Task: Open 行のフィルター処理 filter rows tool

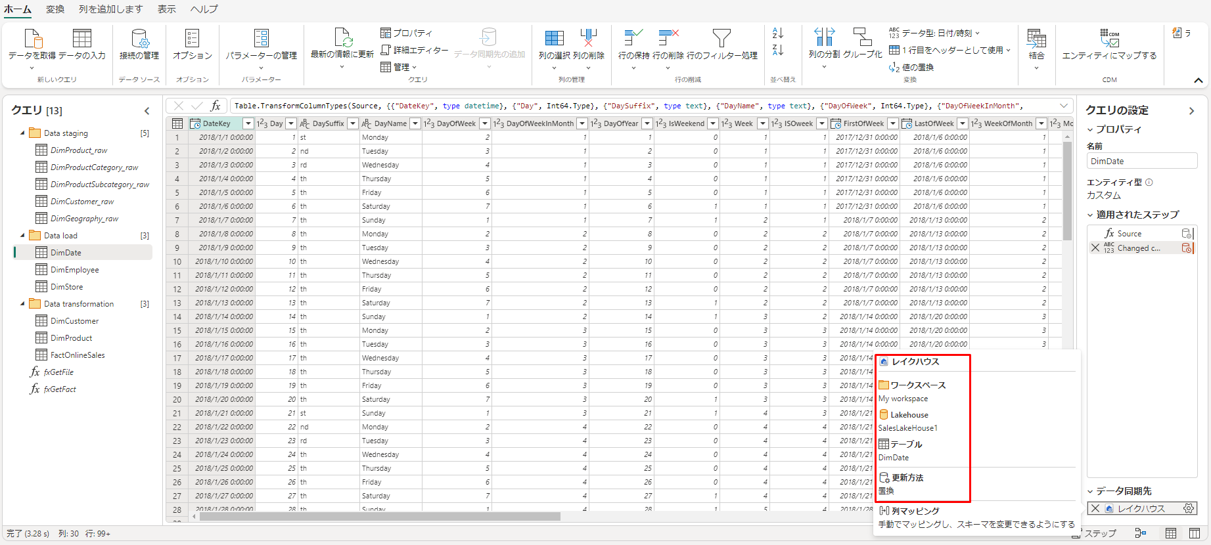Action: (x=721, y=40)
